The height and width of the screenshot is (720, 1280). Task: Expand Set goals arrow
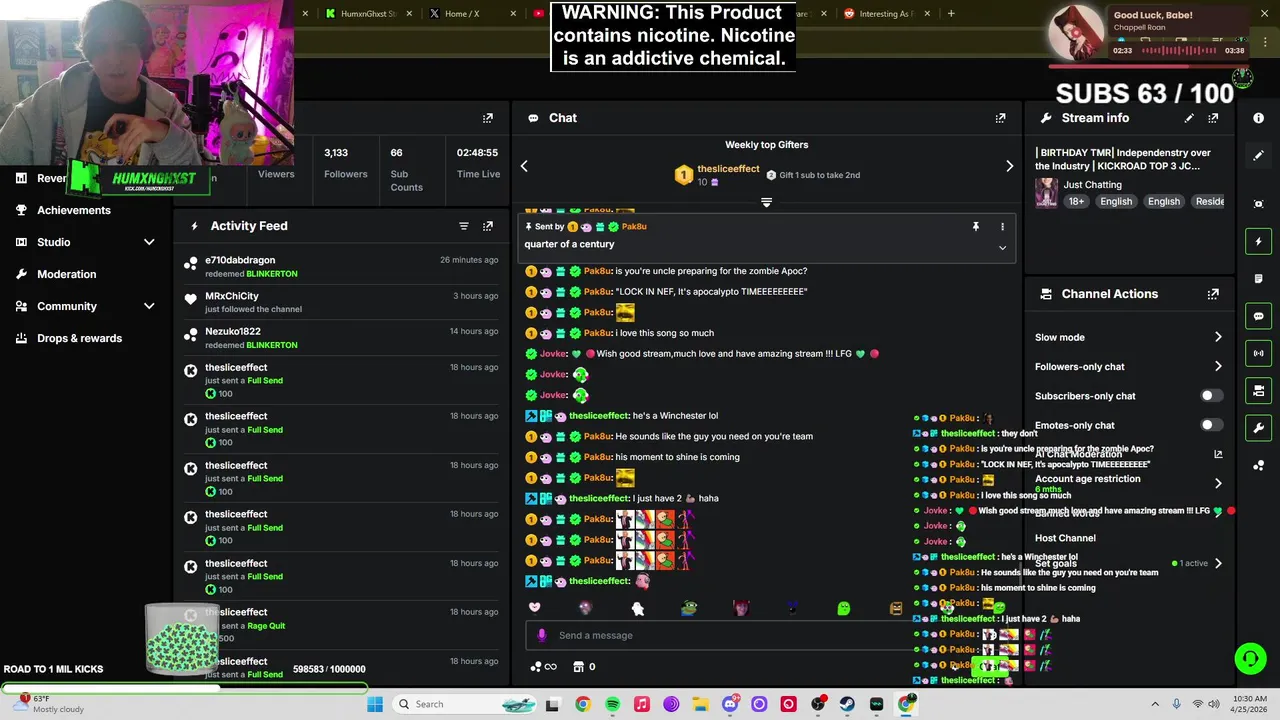[1218, 563]
